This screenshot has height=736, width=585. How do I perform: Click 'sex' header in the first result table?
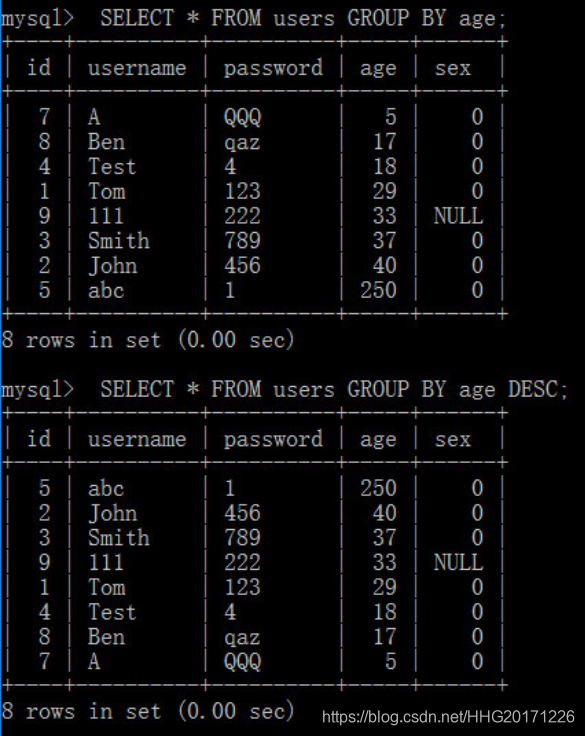click(x=452, y=69)
